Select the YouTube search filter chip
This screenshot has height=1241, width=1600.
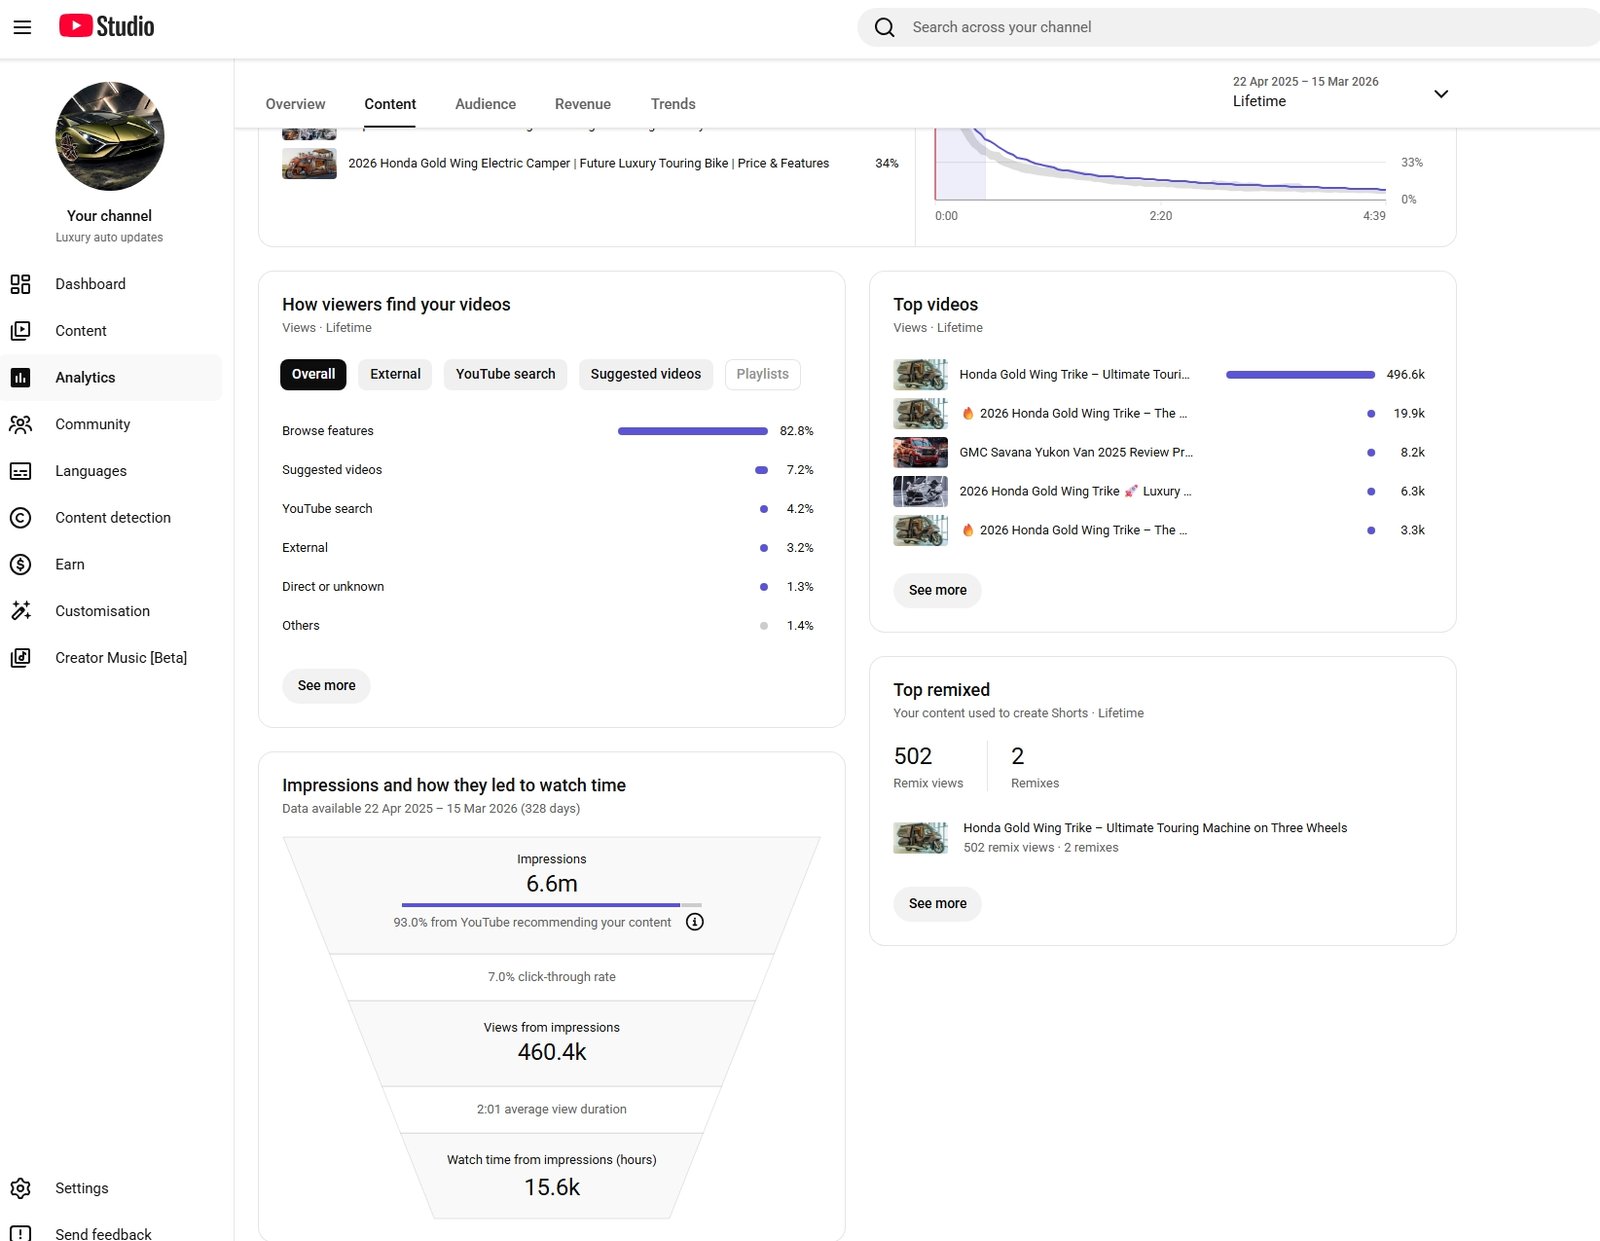(505, 374)
